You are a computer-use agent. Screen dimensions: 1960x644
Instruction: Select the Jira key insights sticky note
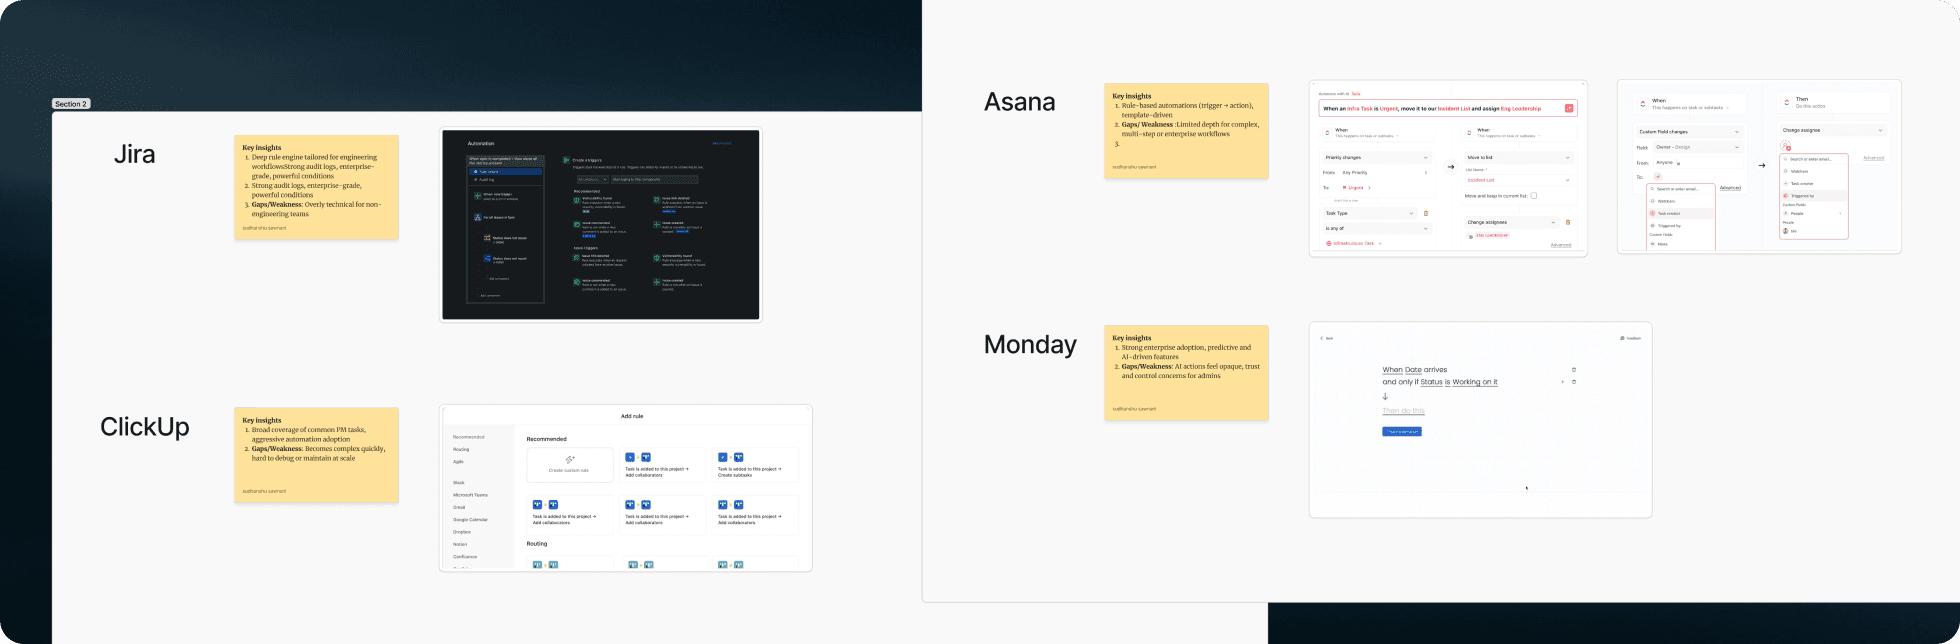[x=316, y=187]
